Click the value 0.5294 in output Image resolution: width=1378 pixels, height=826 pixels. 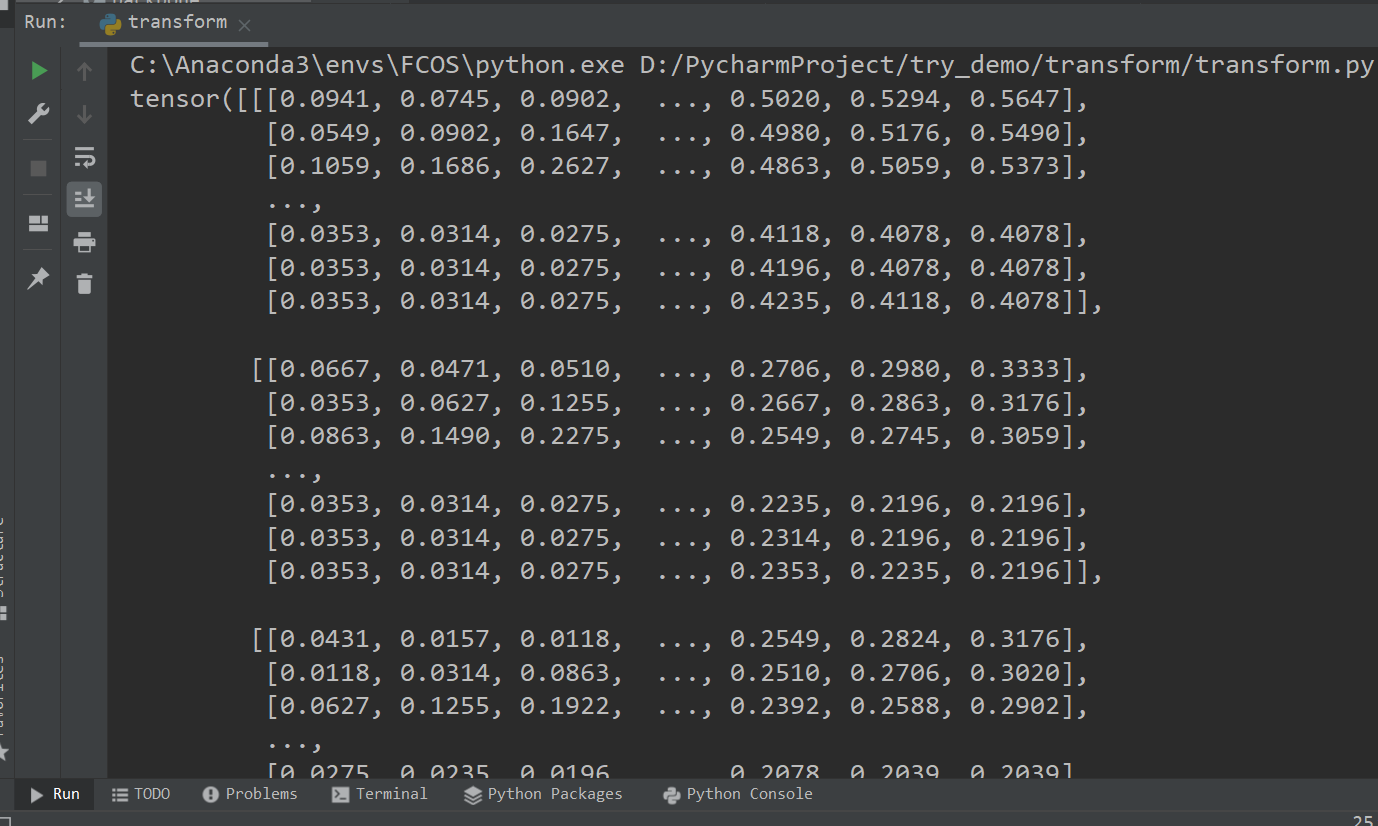[x=895, y=100]
